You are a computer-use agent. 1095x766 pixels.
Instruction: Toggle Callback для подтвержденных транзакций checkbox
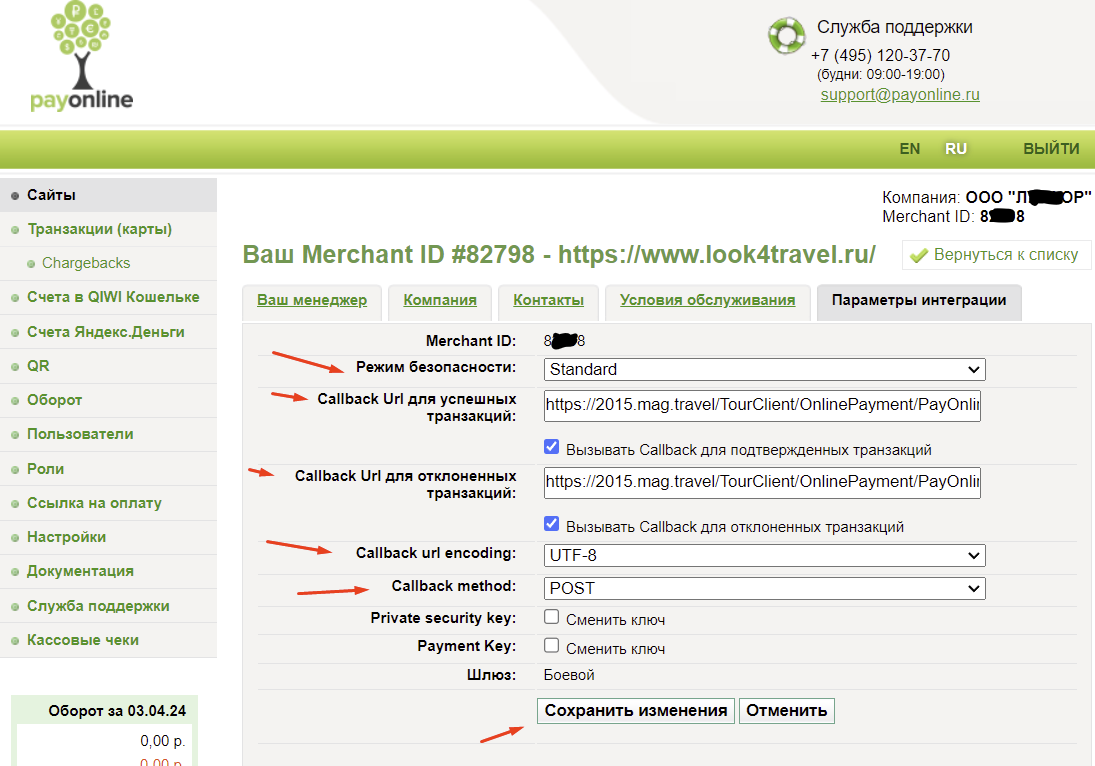pyautogui.click(x=552, y=447)
